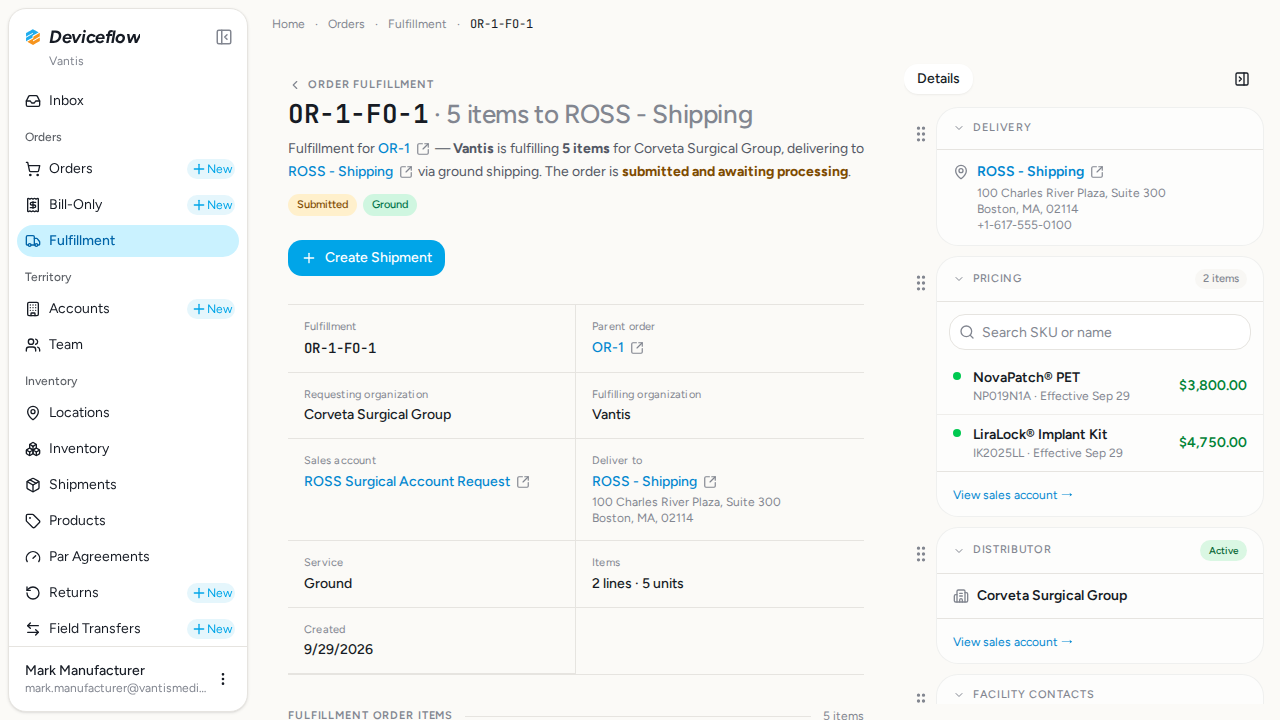Click Create Shipment button
Screen dimensions: 1280x720
click(366, 258)
